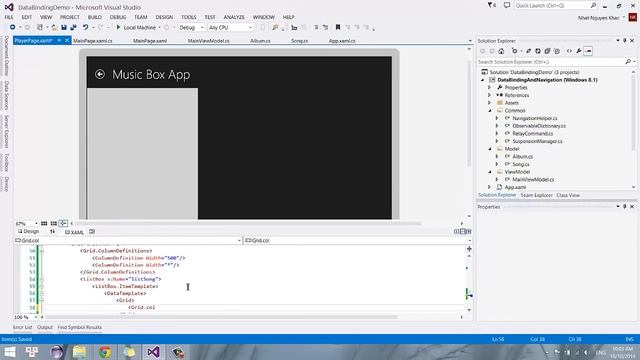Open Google Chrome from the taskbar
The height and width of the screenshot is (360, 640).
104,352
